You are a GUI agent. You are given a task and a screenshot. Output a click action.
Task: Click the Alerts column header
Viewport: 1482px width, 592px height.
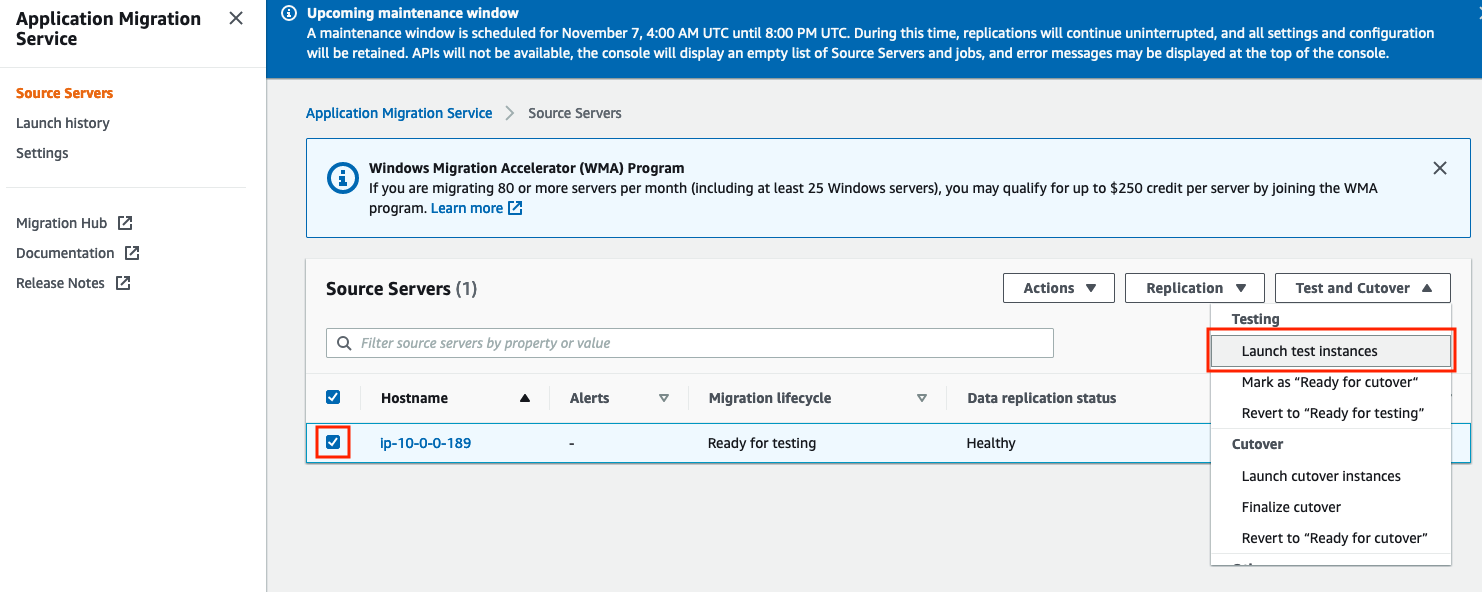[589, 398]
